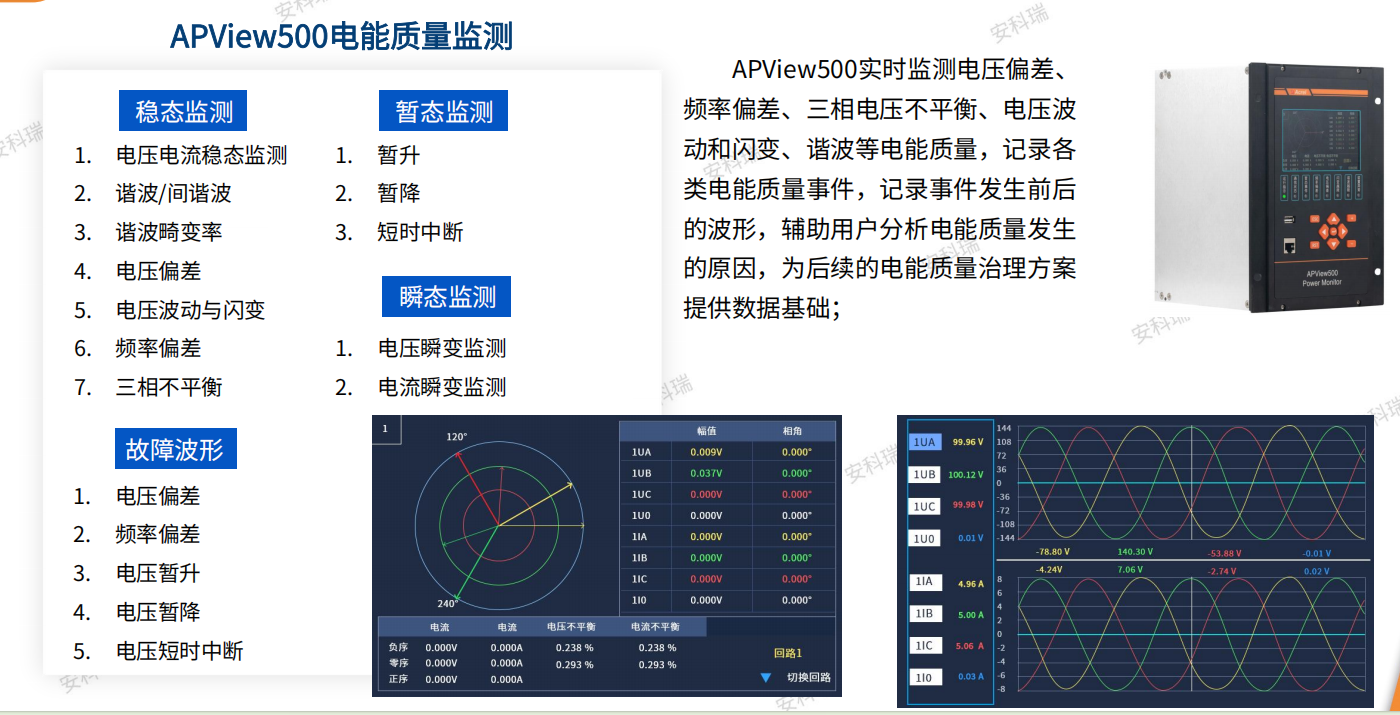Image resolution: width=1400 pixels, height=715 pixels.
Task: Click the 240° label on phasor diagram
Action: pyautogui.click(x=447, y=603)
